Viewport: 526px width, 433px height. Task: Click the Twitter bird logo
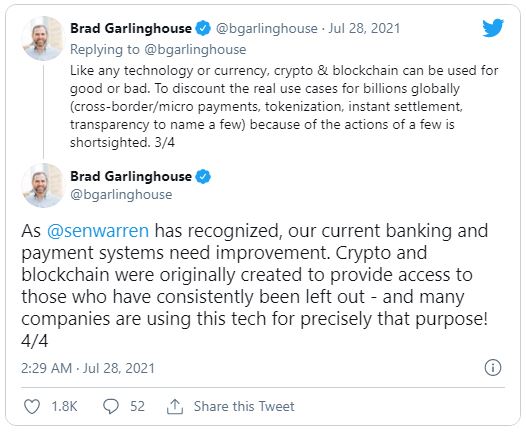[493, 28]
